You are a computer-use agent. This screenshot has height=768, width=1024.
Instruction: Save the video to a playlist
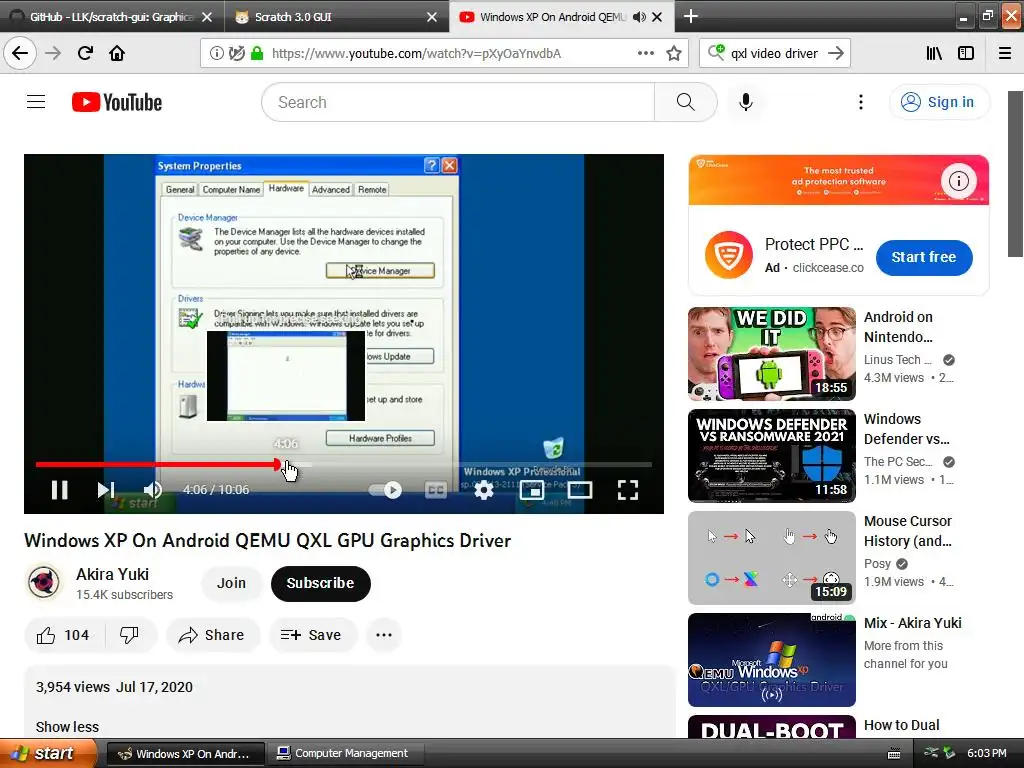312,635
